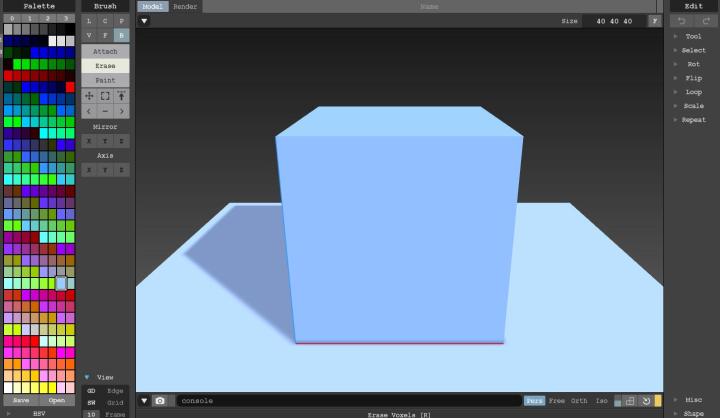Open the console dropdown triangle
Image resolution: width=720 pixels, height=418 pixels.
click(x=144, y=401)
